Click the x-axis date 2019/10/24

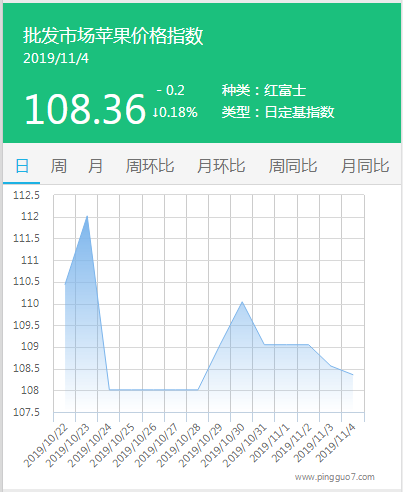point(90,445)
